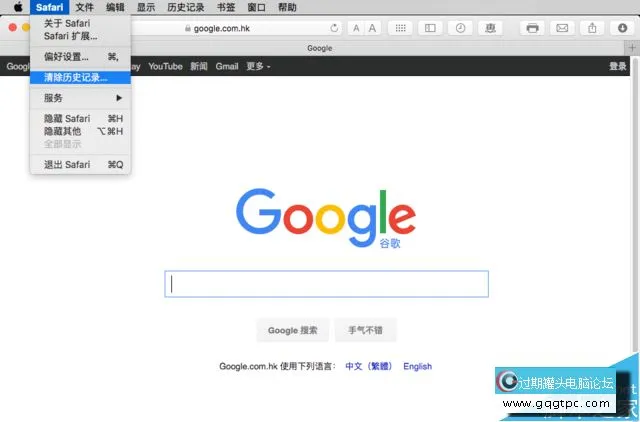Open the Share toolbar button
The image size is (640, 422).
click(x=592, y=28)
